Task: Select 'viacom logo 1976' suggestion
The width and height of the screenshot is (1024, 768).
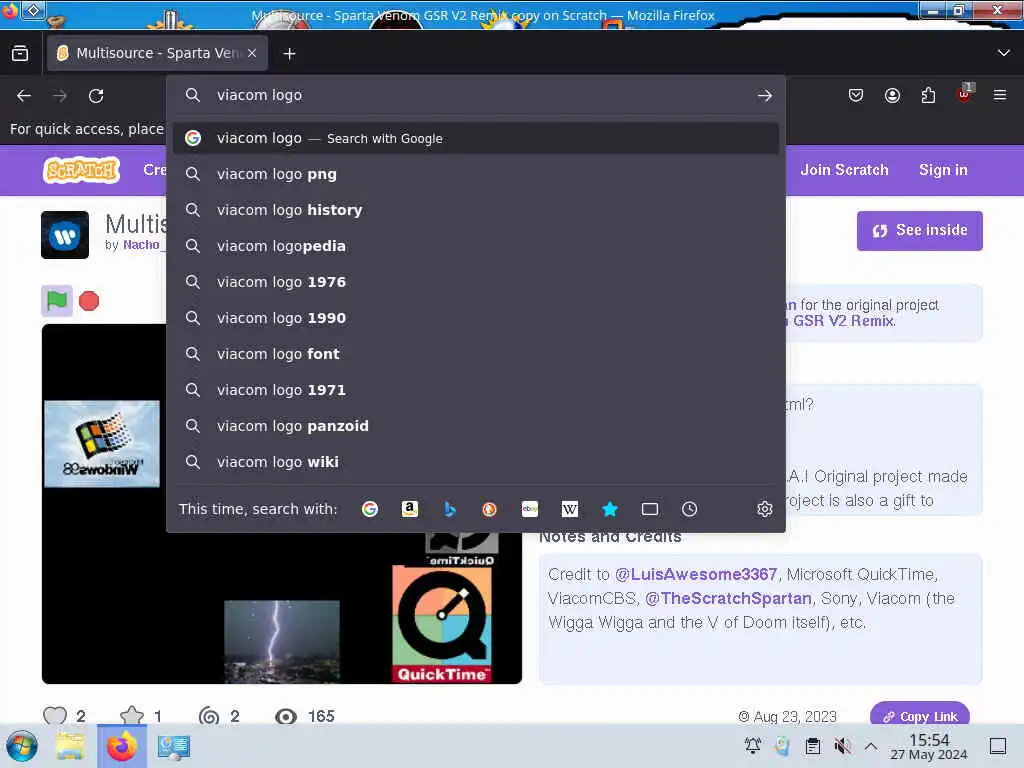Action: click(475, 282)
